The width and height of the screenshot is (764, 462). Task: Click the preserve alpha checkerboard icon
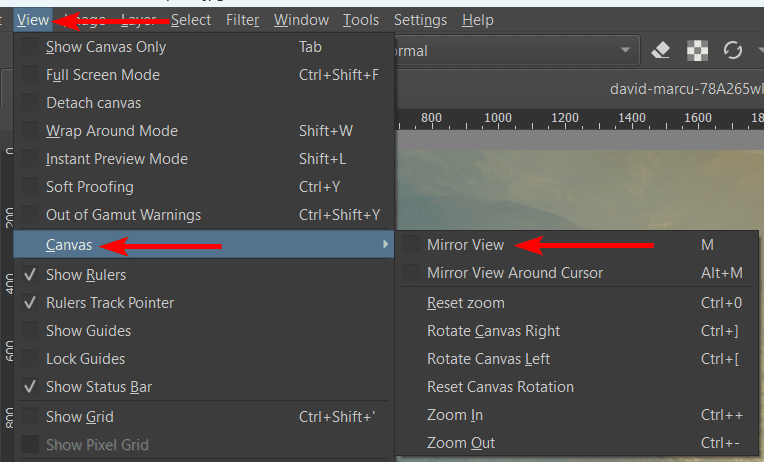pyautogui.click(x=696, y=50)
